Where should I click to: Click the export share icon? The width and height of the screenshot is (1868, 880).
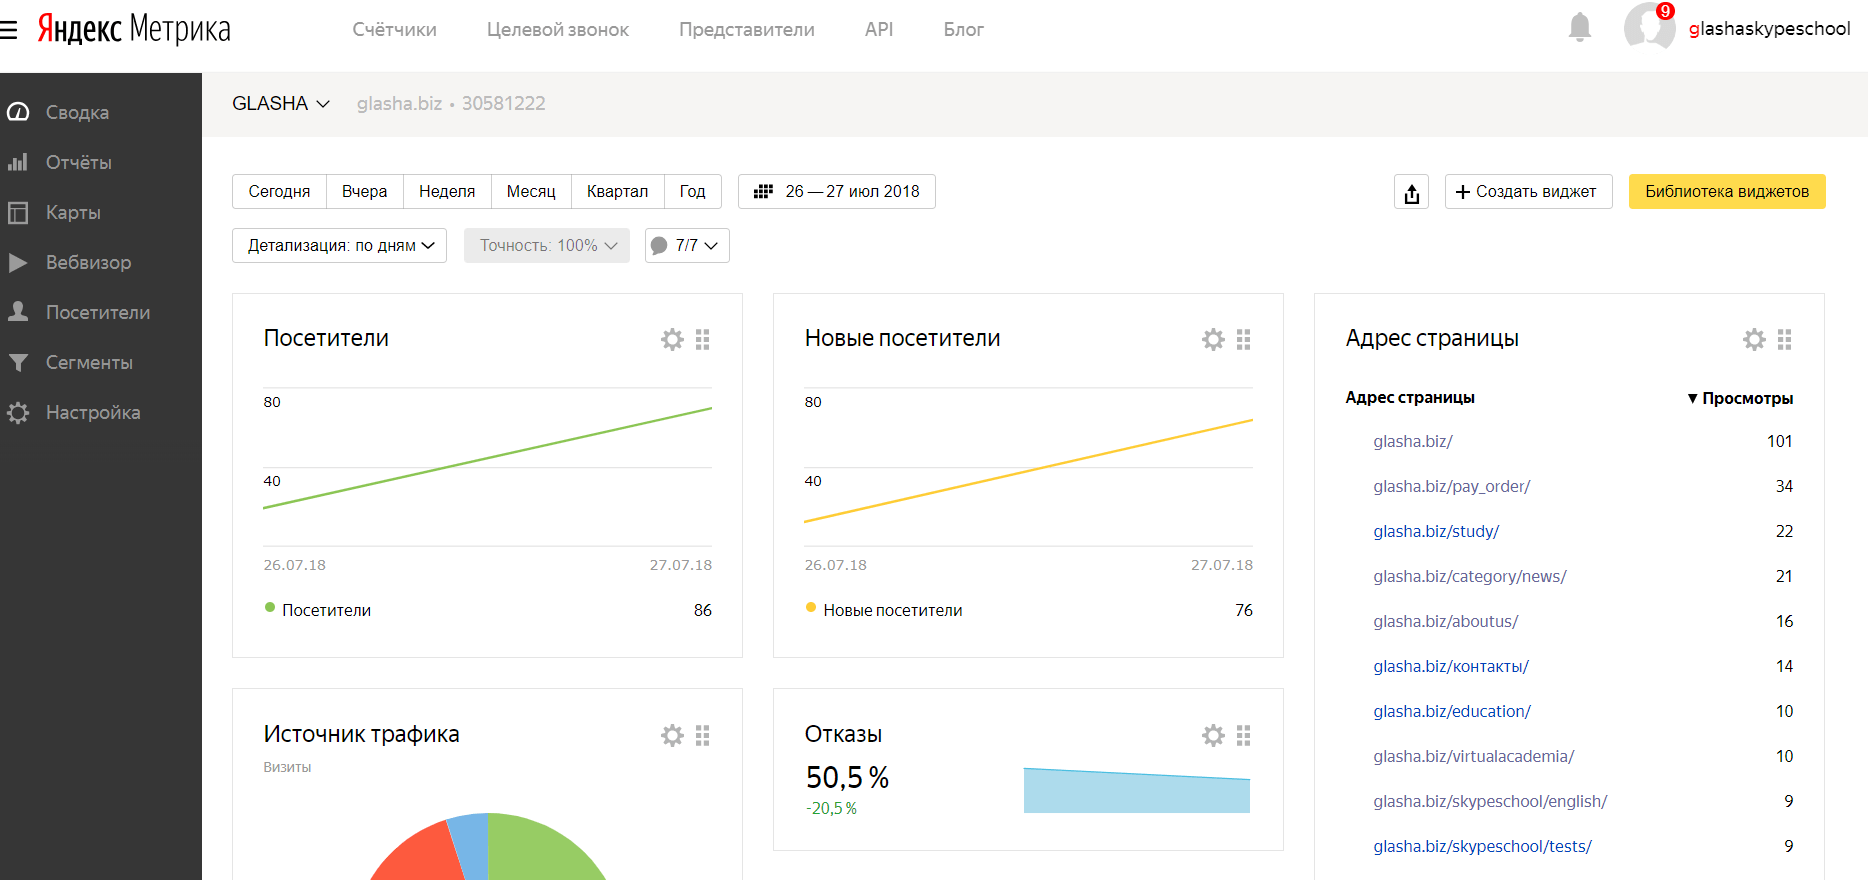[1411, 192]
